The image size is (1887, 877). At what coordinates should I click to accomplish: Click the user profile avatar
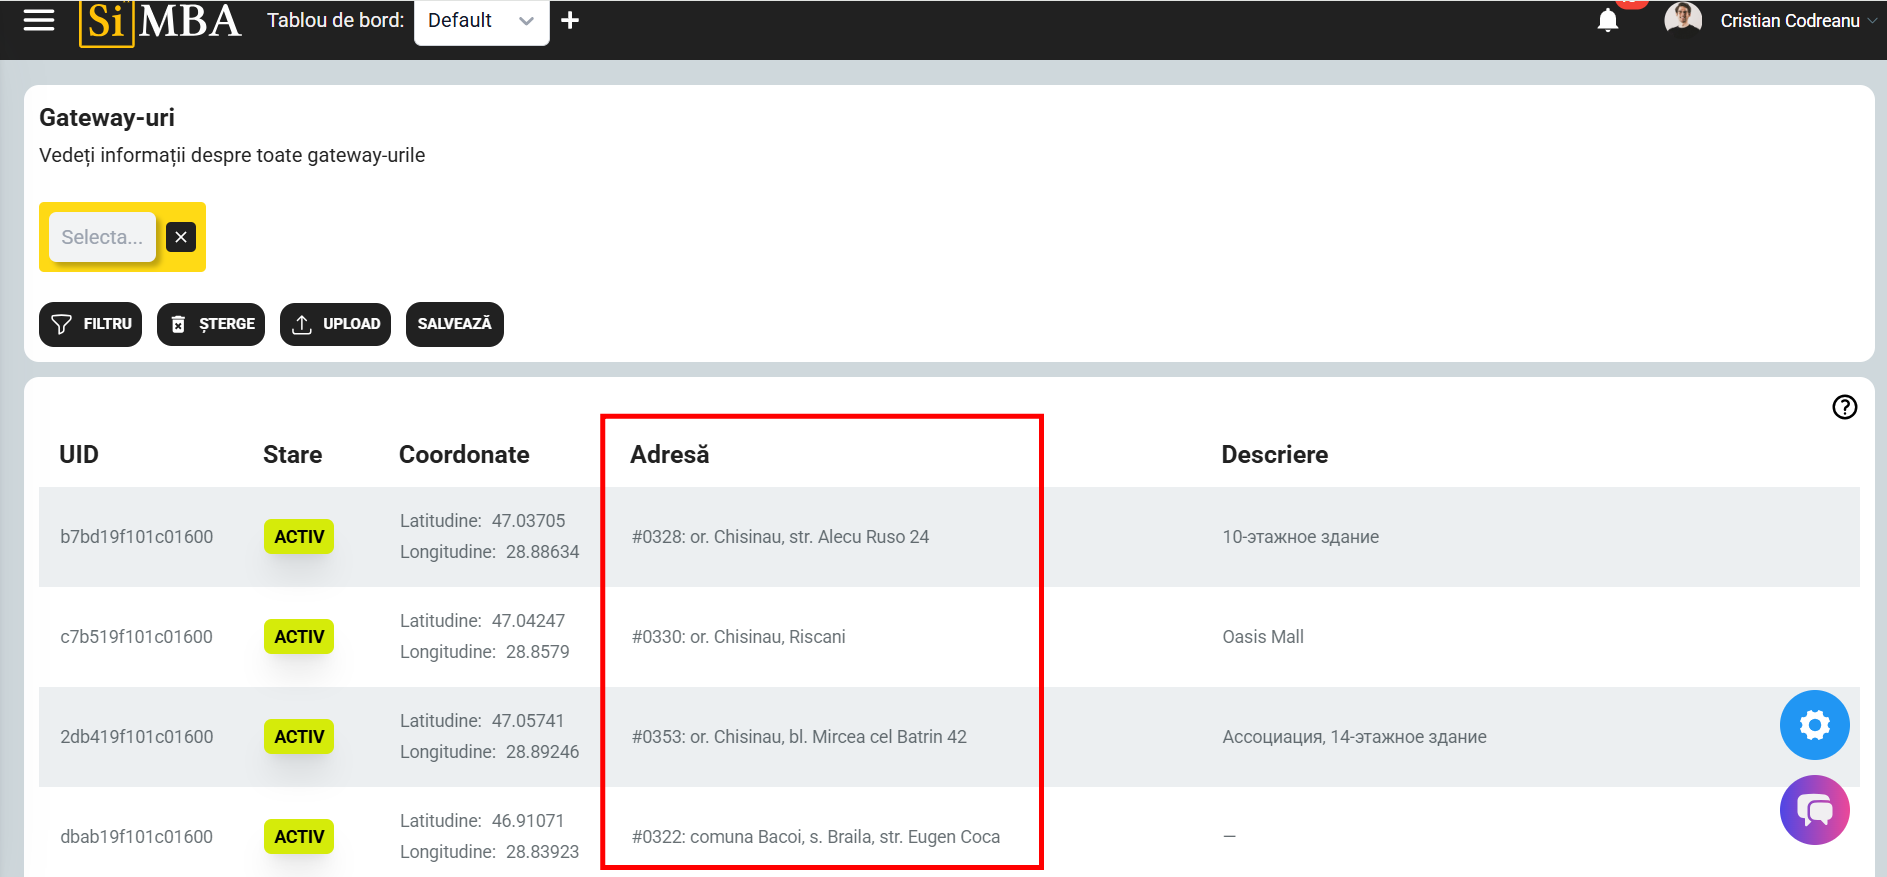[1682, 19]
